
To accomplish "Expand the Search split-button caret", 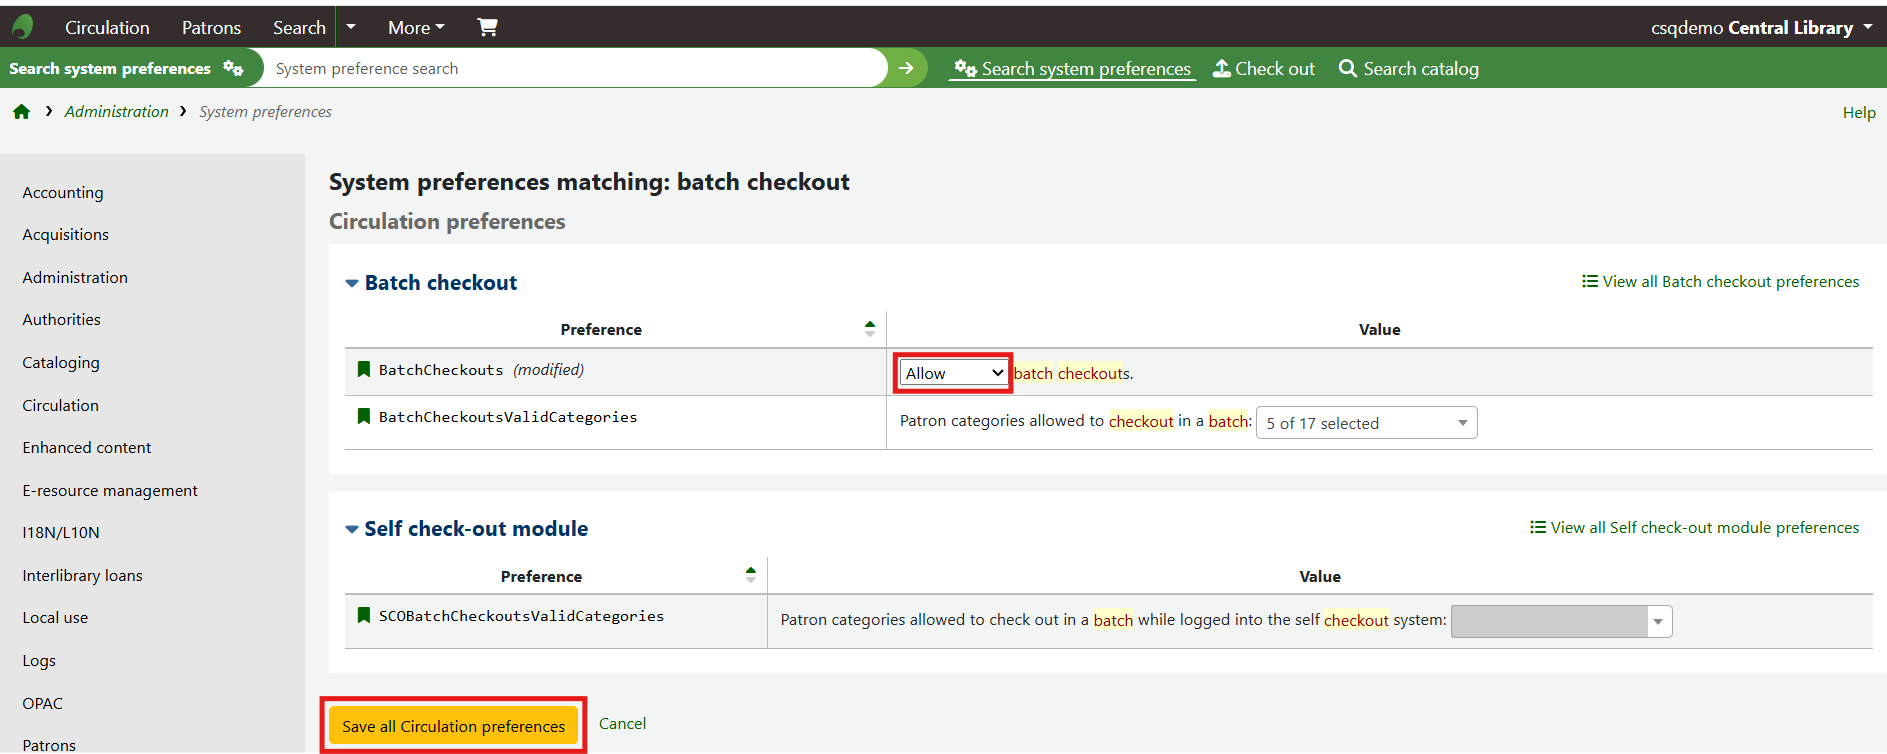I will click(x=351, y=27).
